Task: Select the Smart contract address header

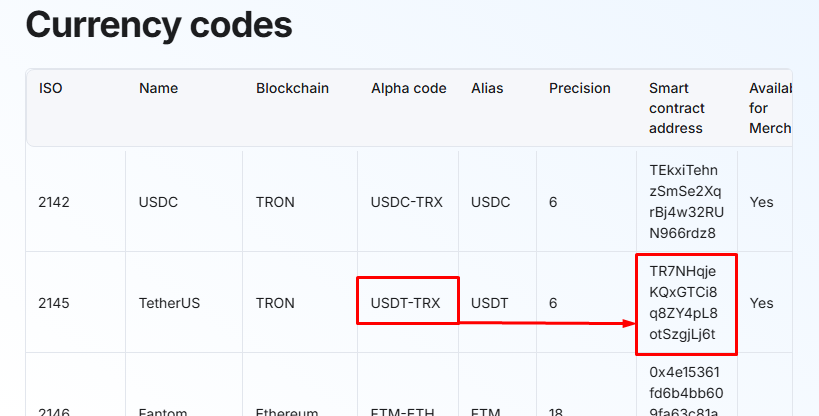Action: (x=677, y=108)
